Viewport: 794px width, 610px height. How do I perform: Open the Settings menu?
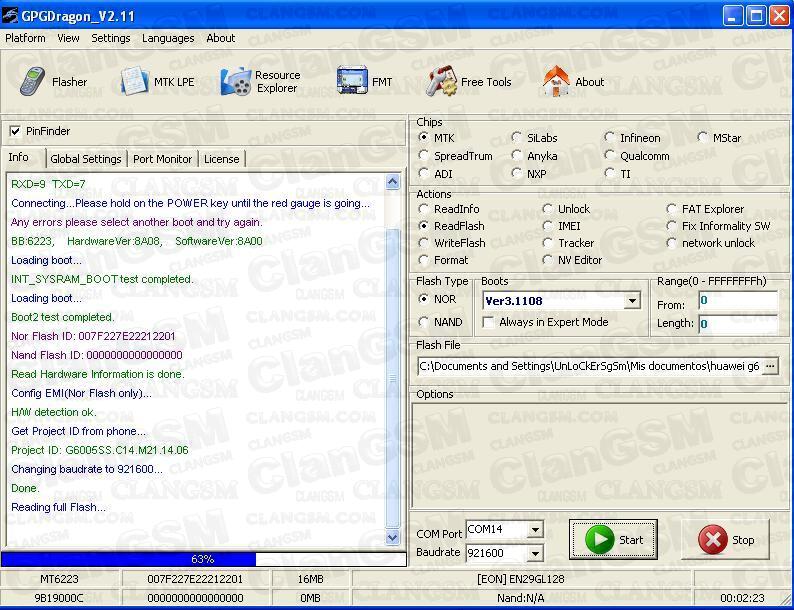[111, 38]
